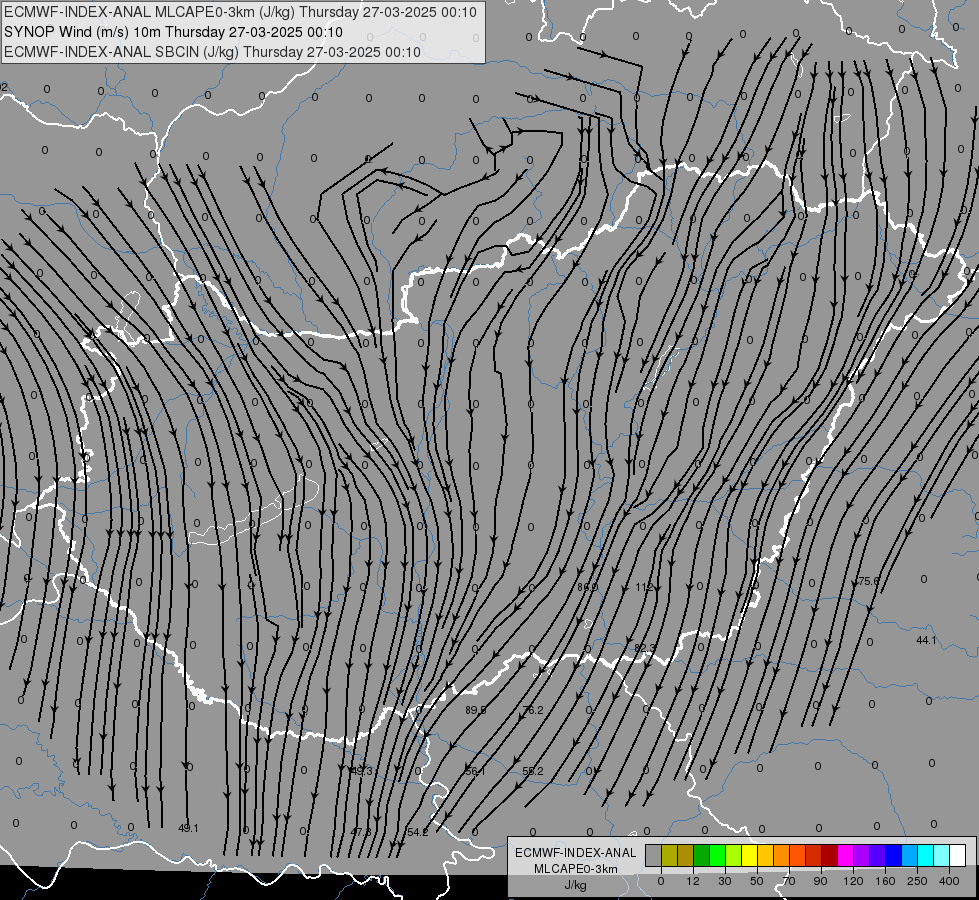Image resolution: width=979 pixels, height=900 pixels.
Task: Click the map data value 49.3
Action: [x=362, y=771]
